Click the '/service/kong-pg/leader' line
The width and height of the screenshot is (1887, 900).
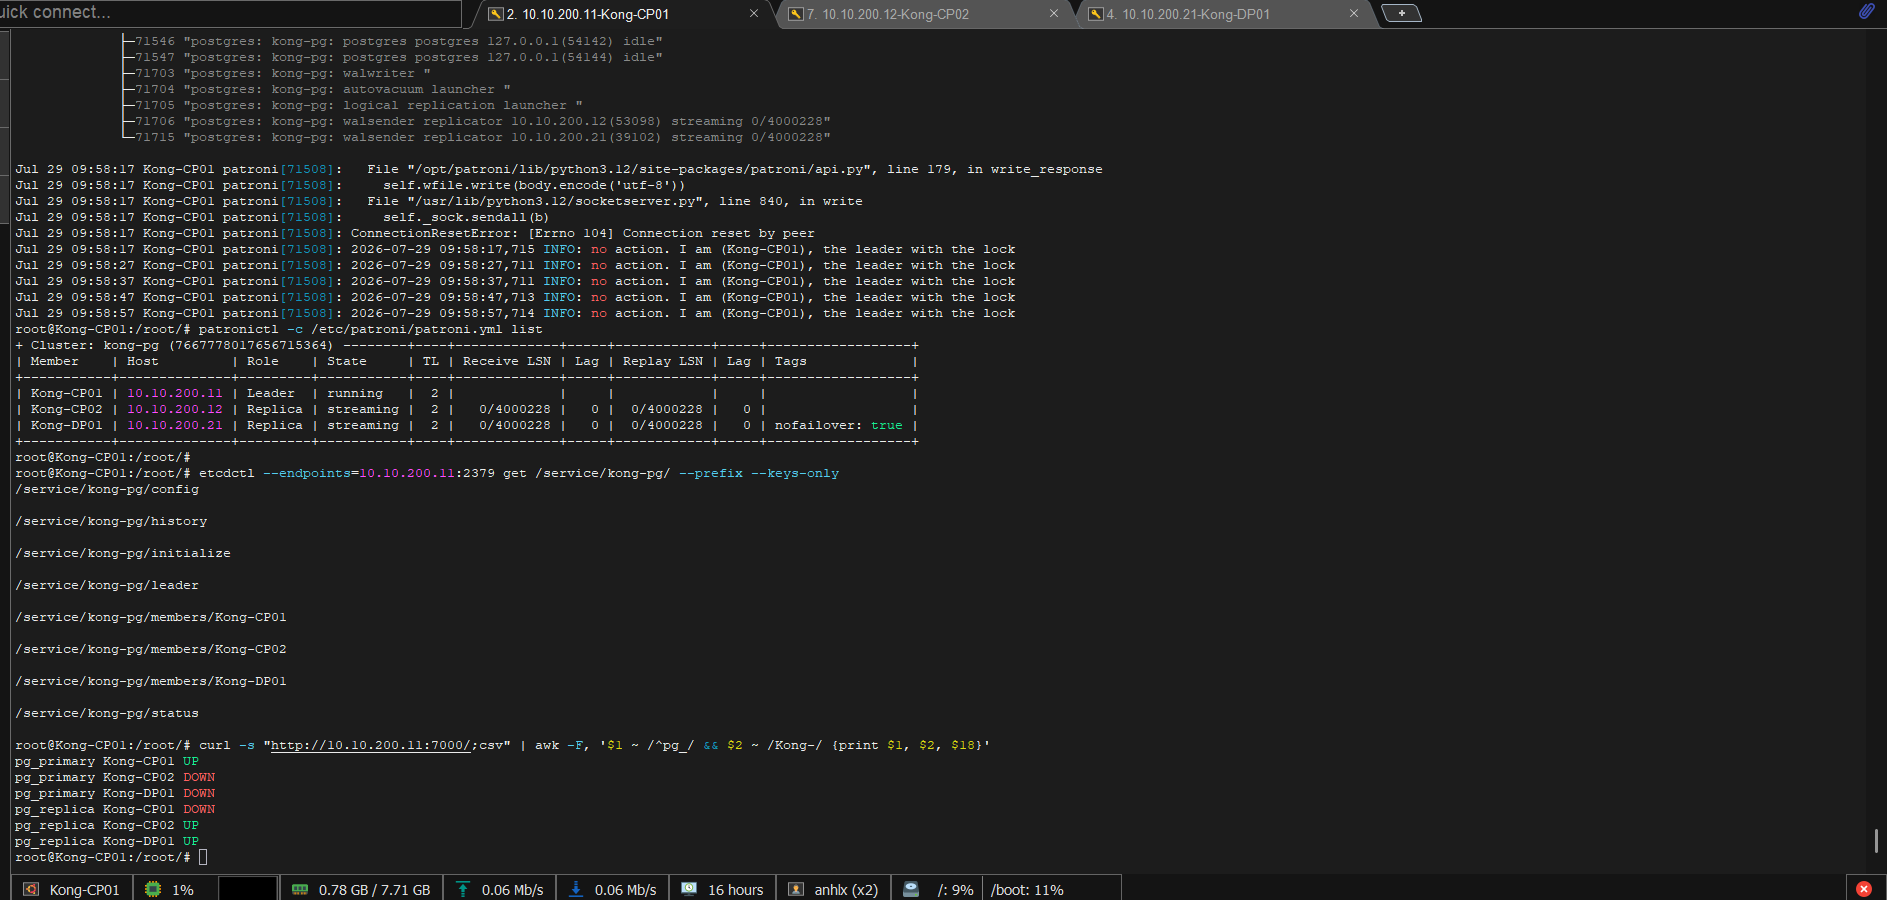pyautogui.click(x=107, y=585)
